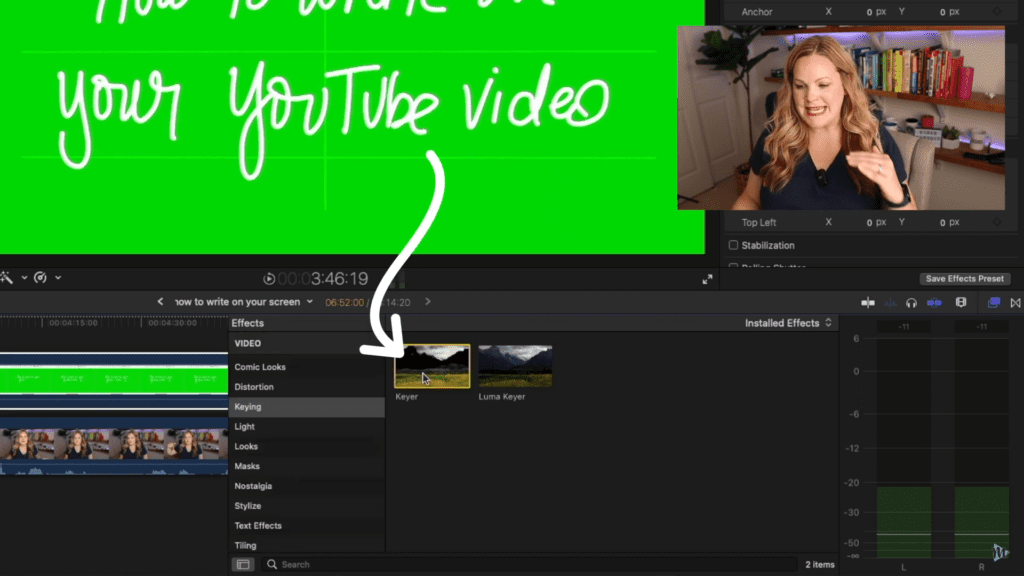Click the Anchor Y value field
The image size is (1024, 576).
(948, 12)
